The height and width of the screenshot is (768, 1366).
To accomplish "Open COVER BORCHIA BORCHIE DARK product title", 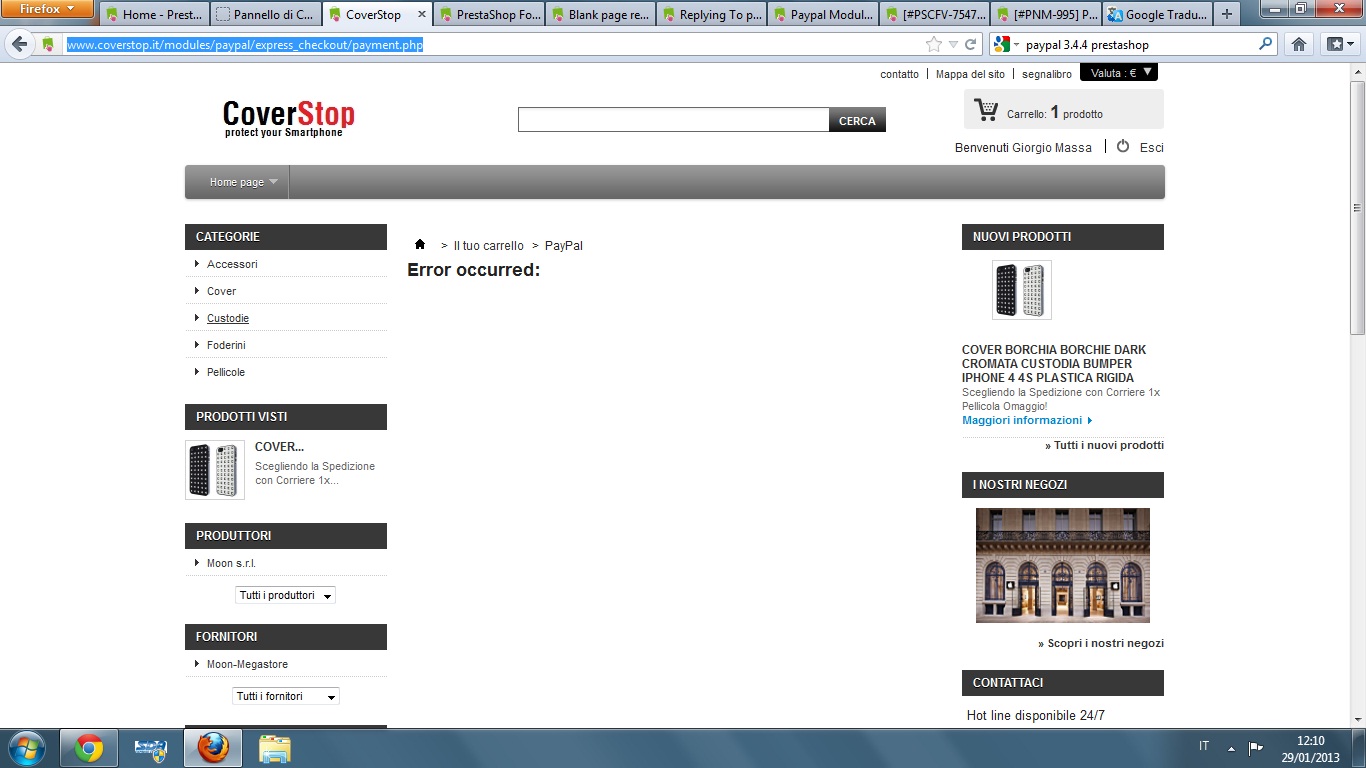I will point(1054,364).
